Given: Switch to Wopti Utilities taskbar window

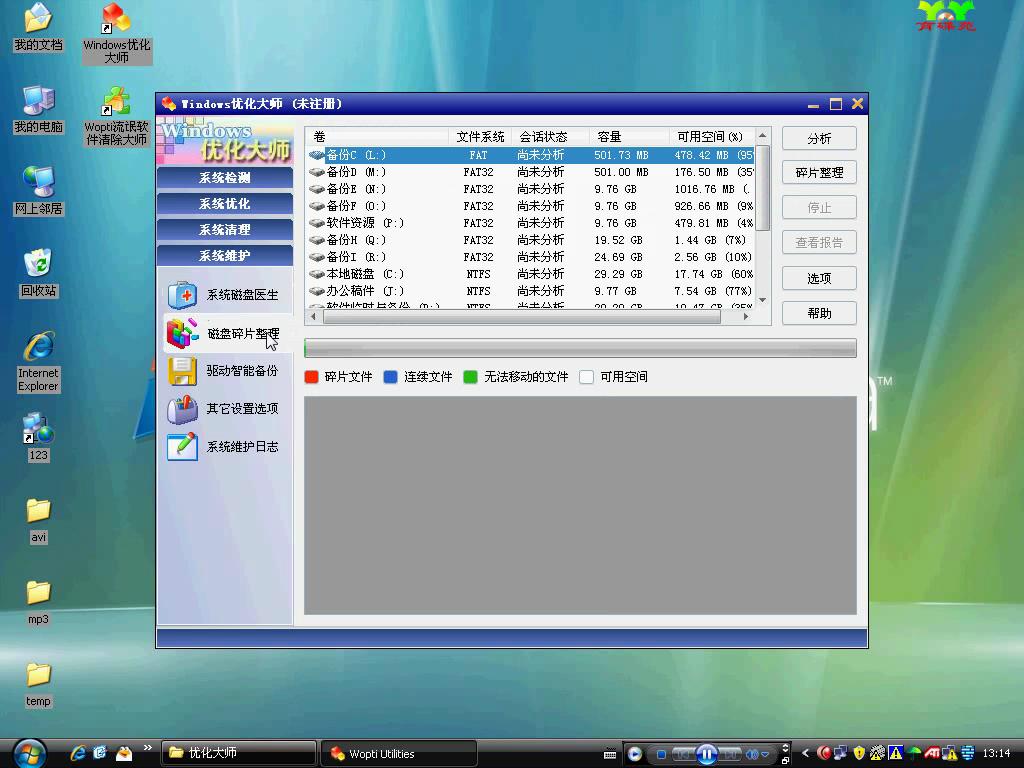Looking at the screenshot, I should click(x=400, y=754).
